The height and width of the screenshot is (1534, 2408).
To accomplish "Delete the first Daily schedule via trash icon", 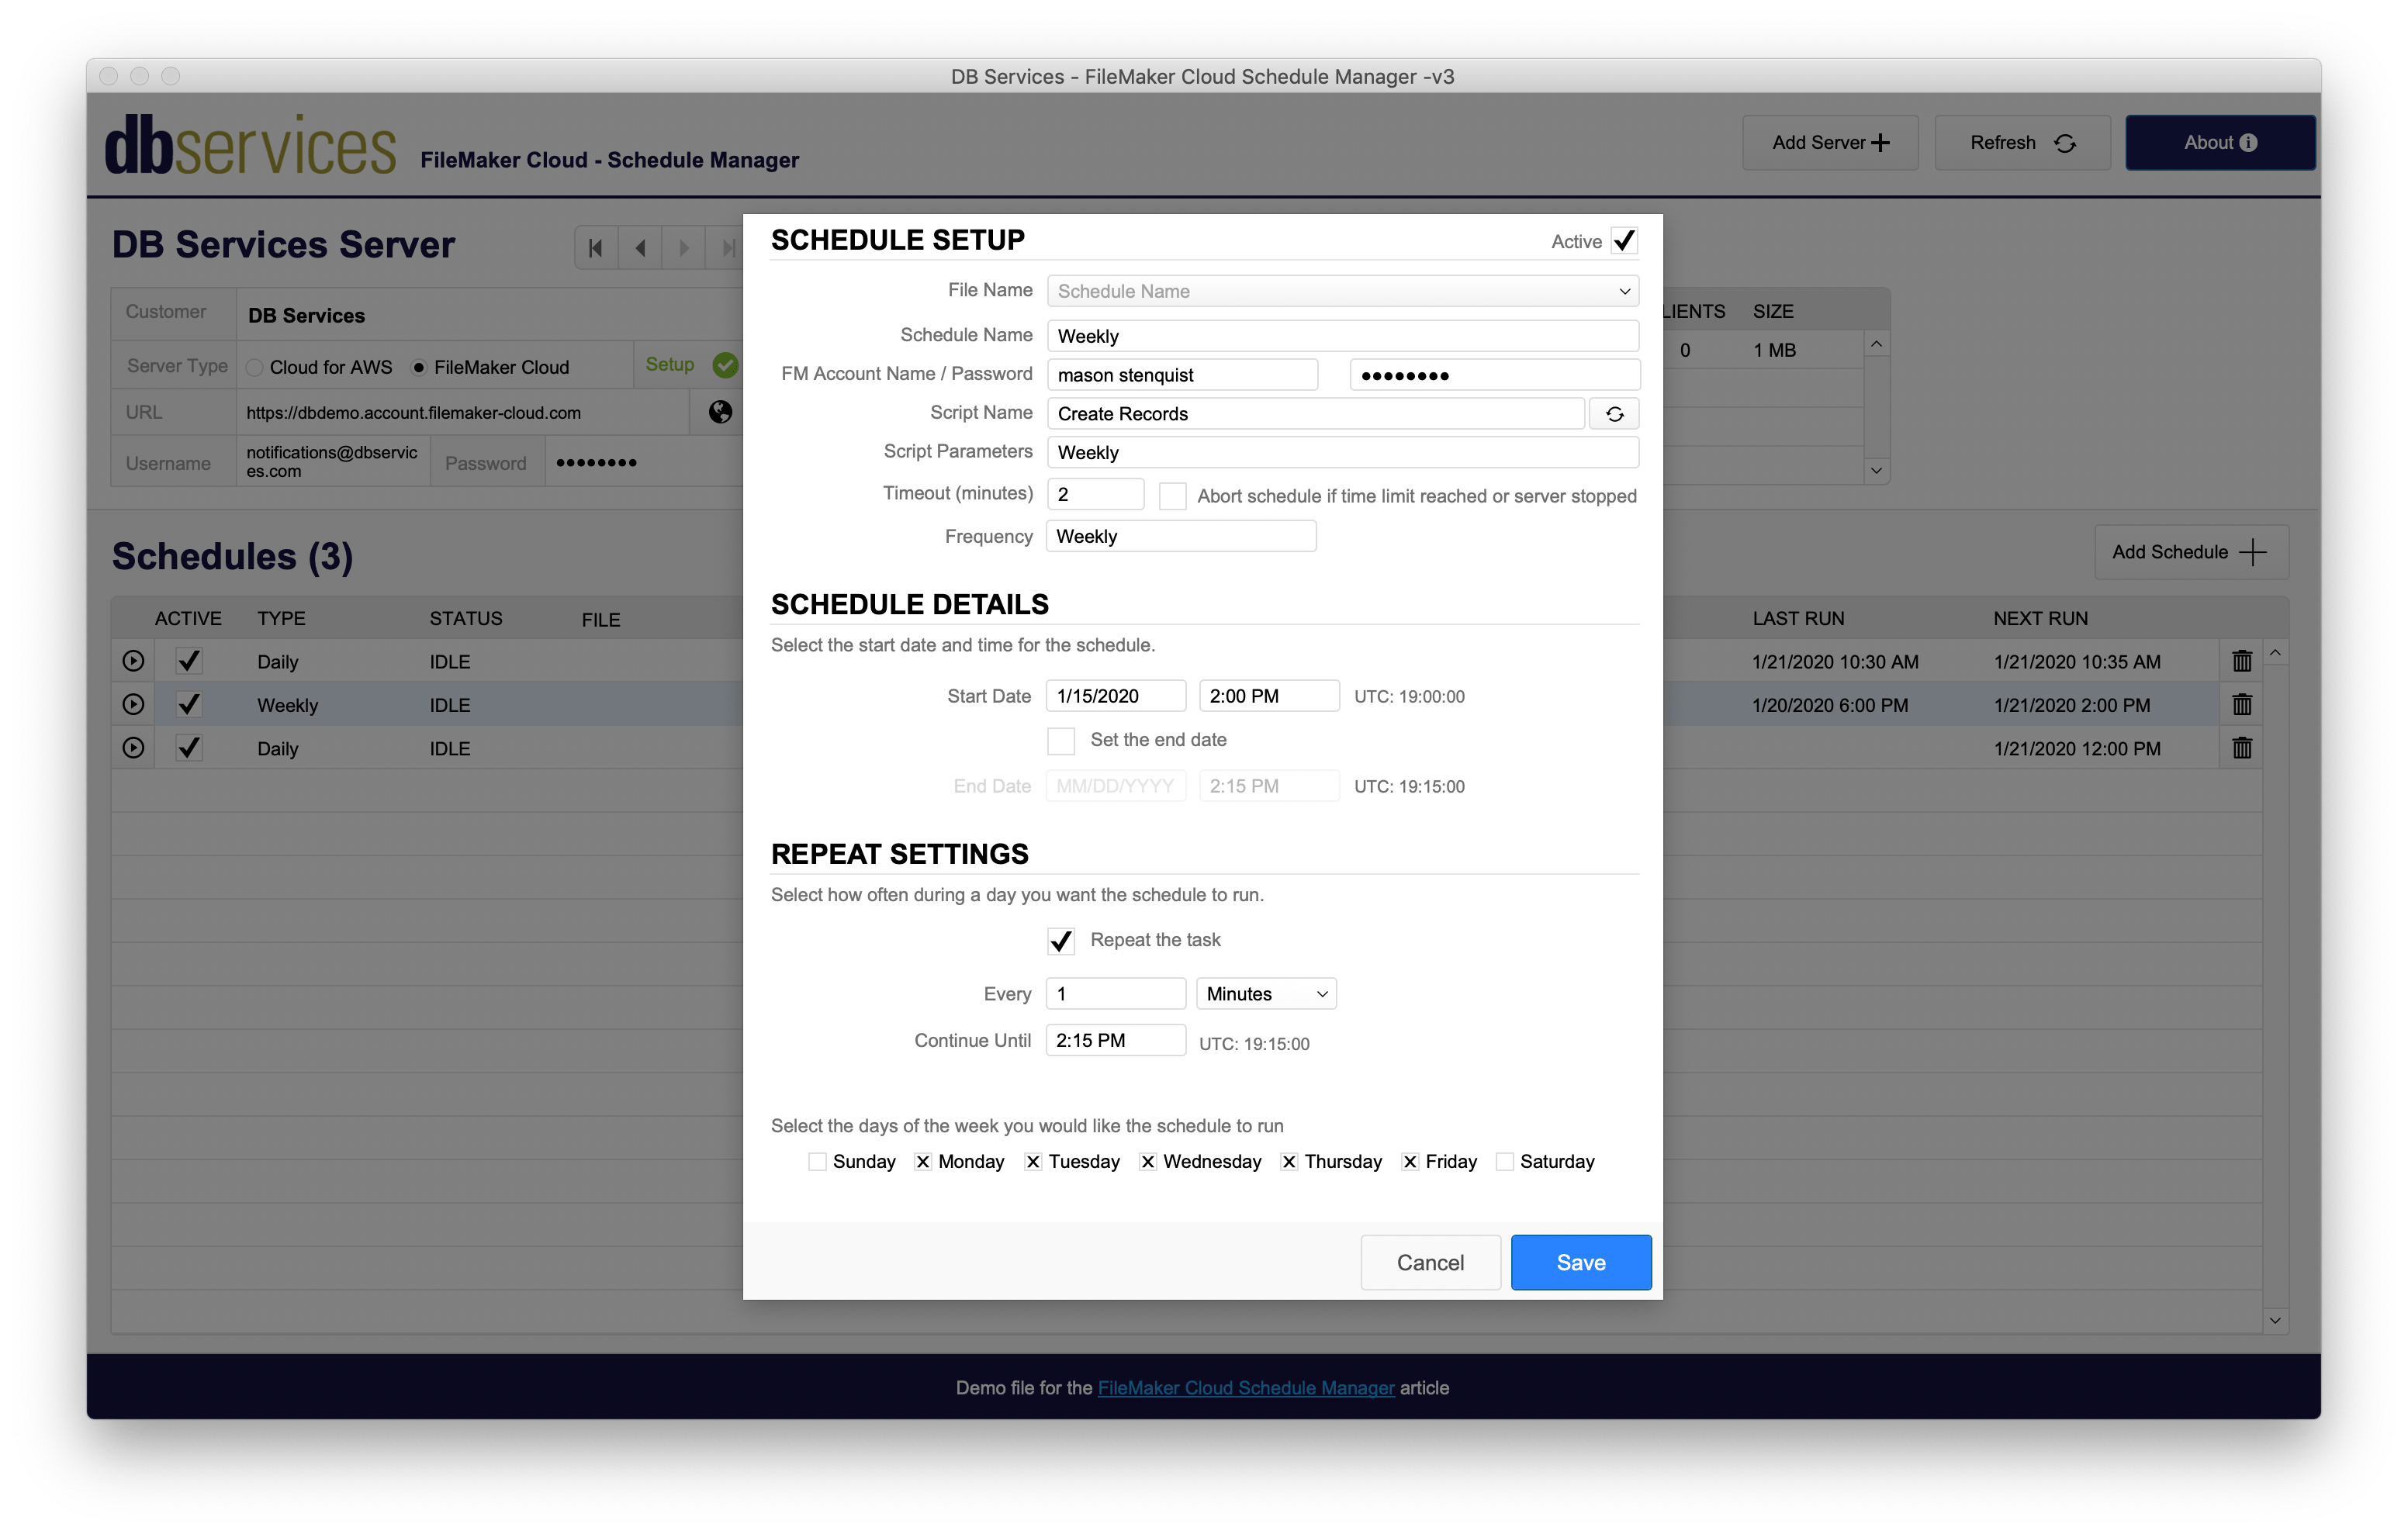I will pos(2241,662).
